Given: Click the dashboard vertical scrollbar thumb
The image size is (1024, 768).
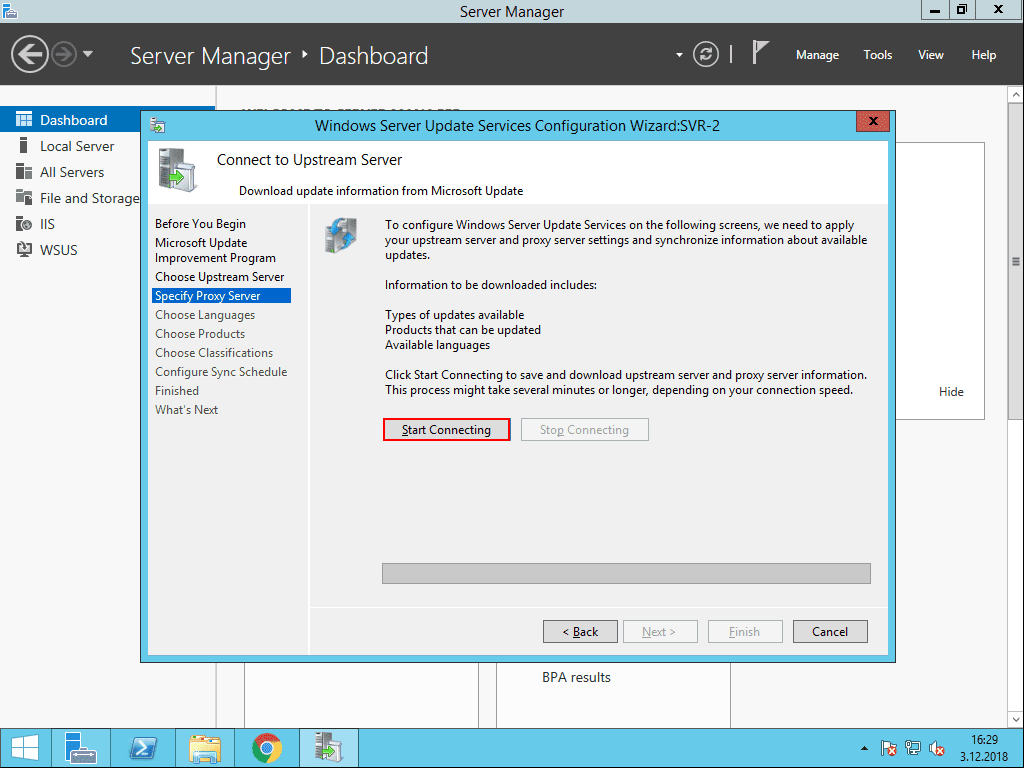Looking at the screenshot, I should 1016,261.
